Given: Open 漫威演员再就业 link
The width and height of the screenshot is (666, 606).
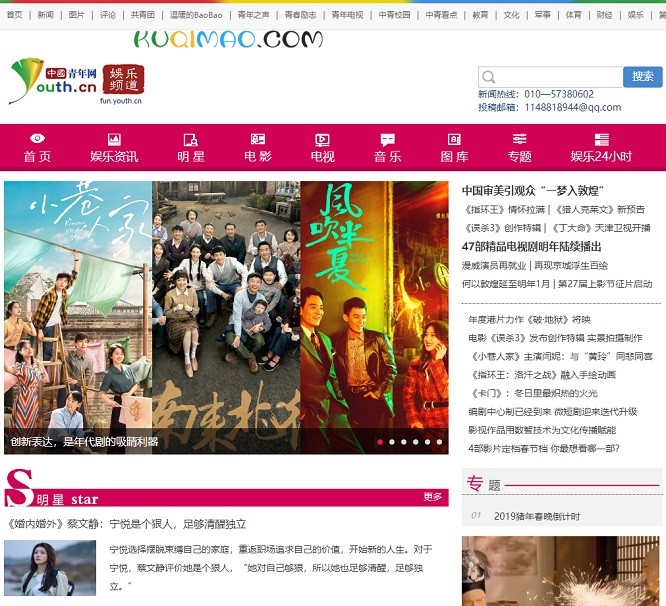Looking at the screenshot, I should coord(494,265).
